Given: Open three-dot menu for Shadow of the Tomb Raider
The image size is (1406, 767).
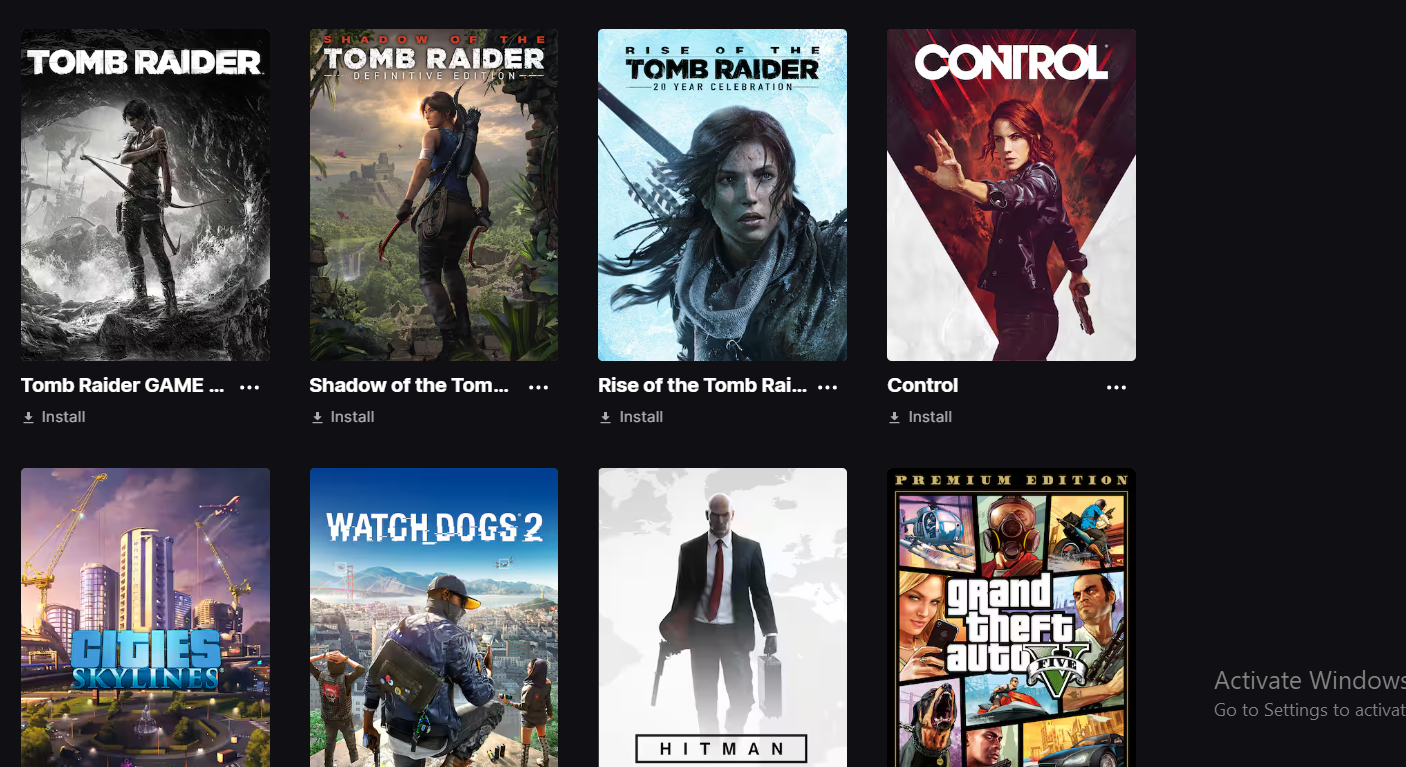Looking at the screenshot, I should click(x=538, y=387).
